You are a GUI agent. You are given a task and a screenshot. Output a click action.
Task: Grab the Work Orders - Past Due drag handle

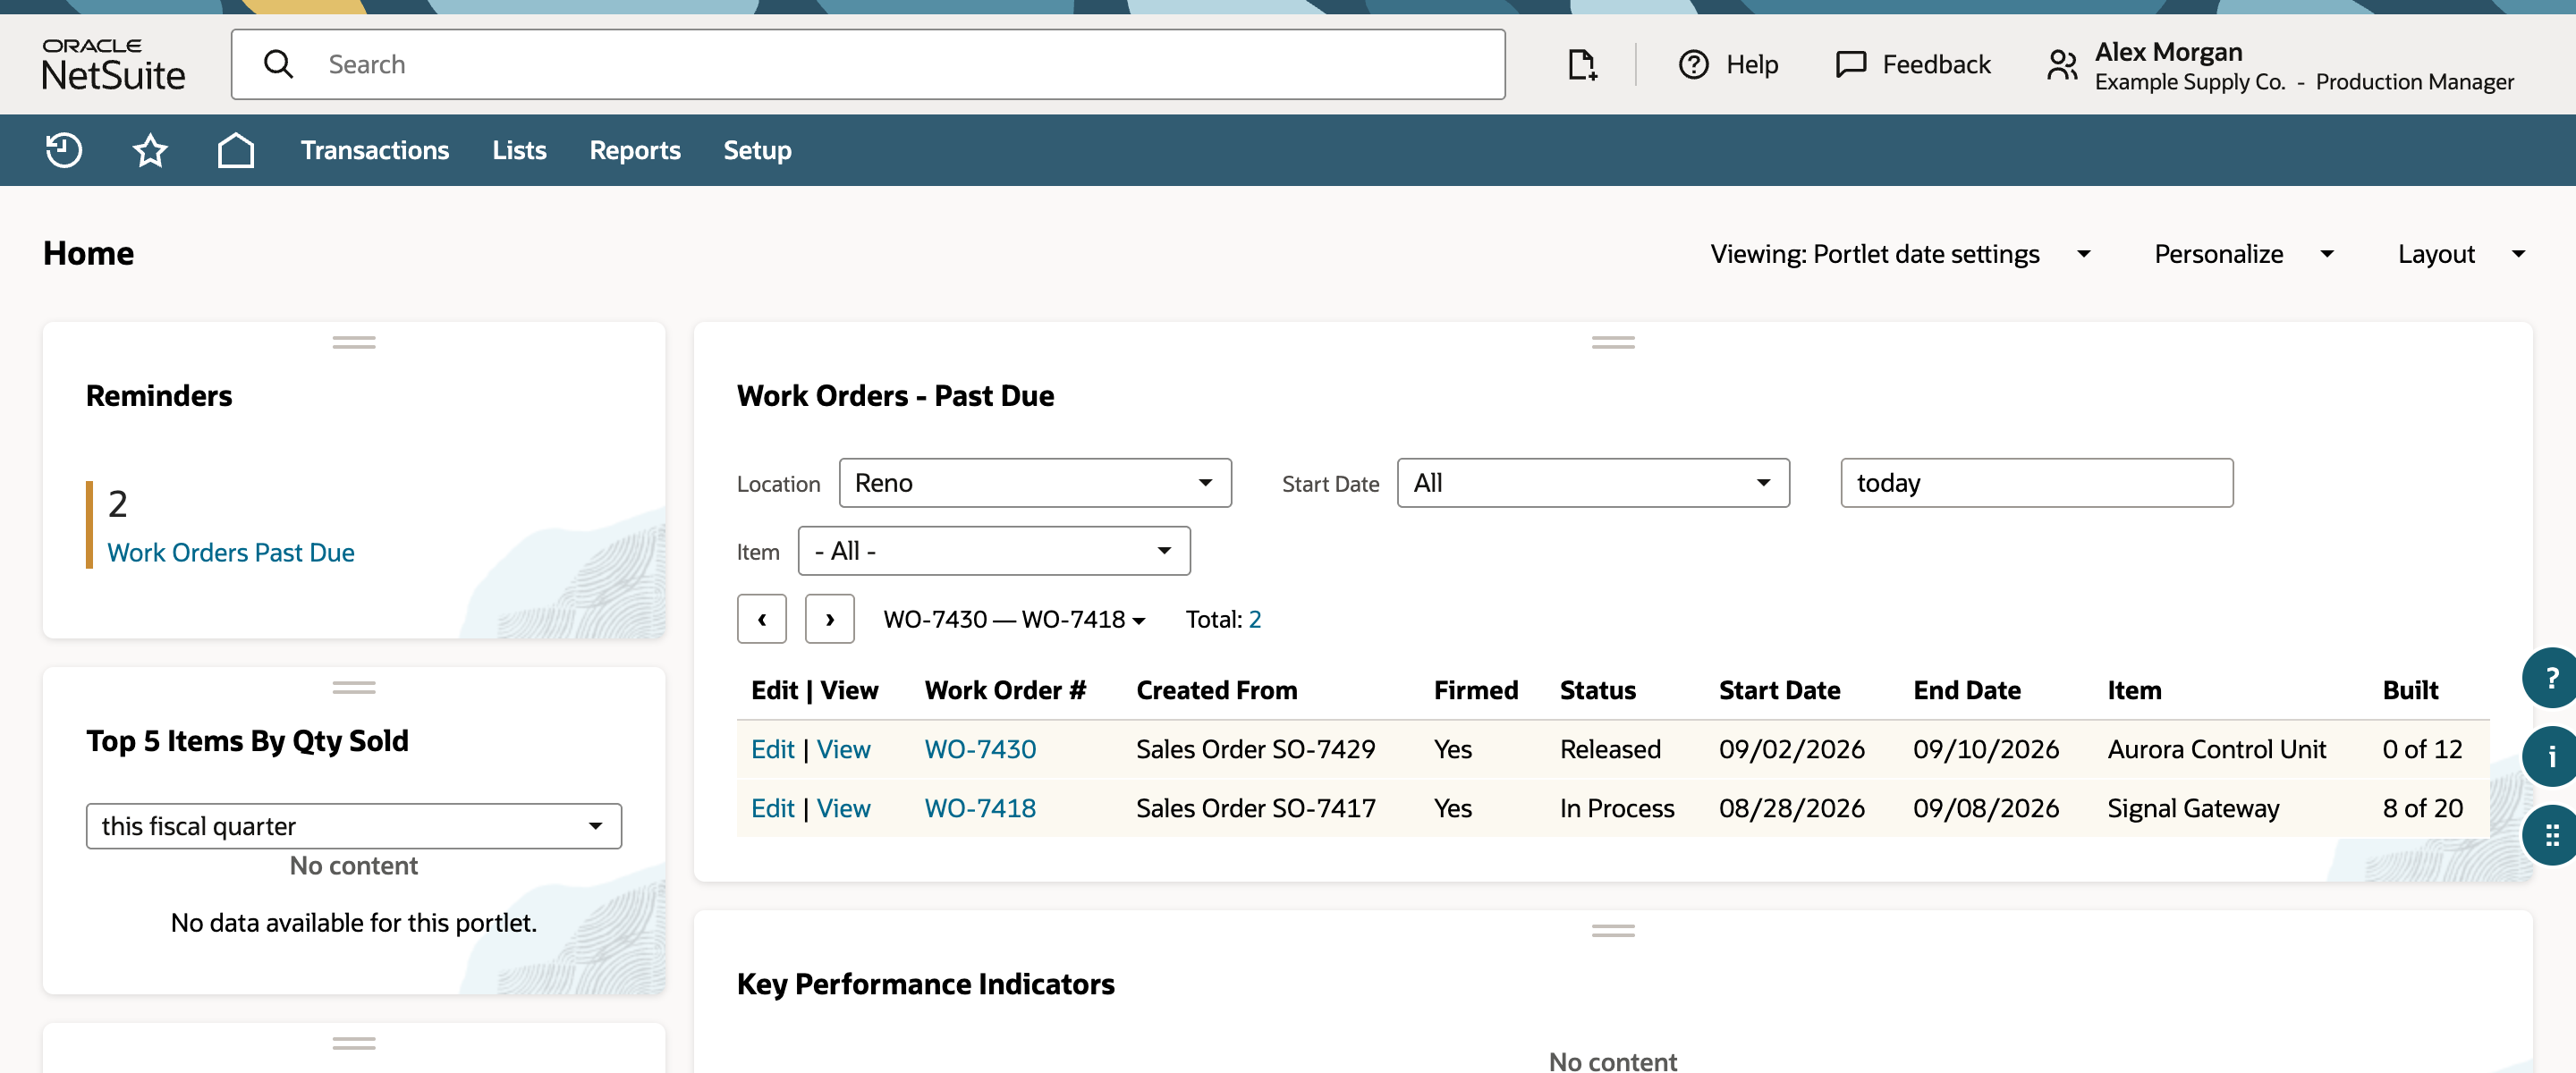click(x=1613, y=342)
